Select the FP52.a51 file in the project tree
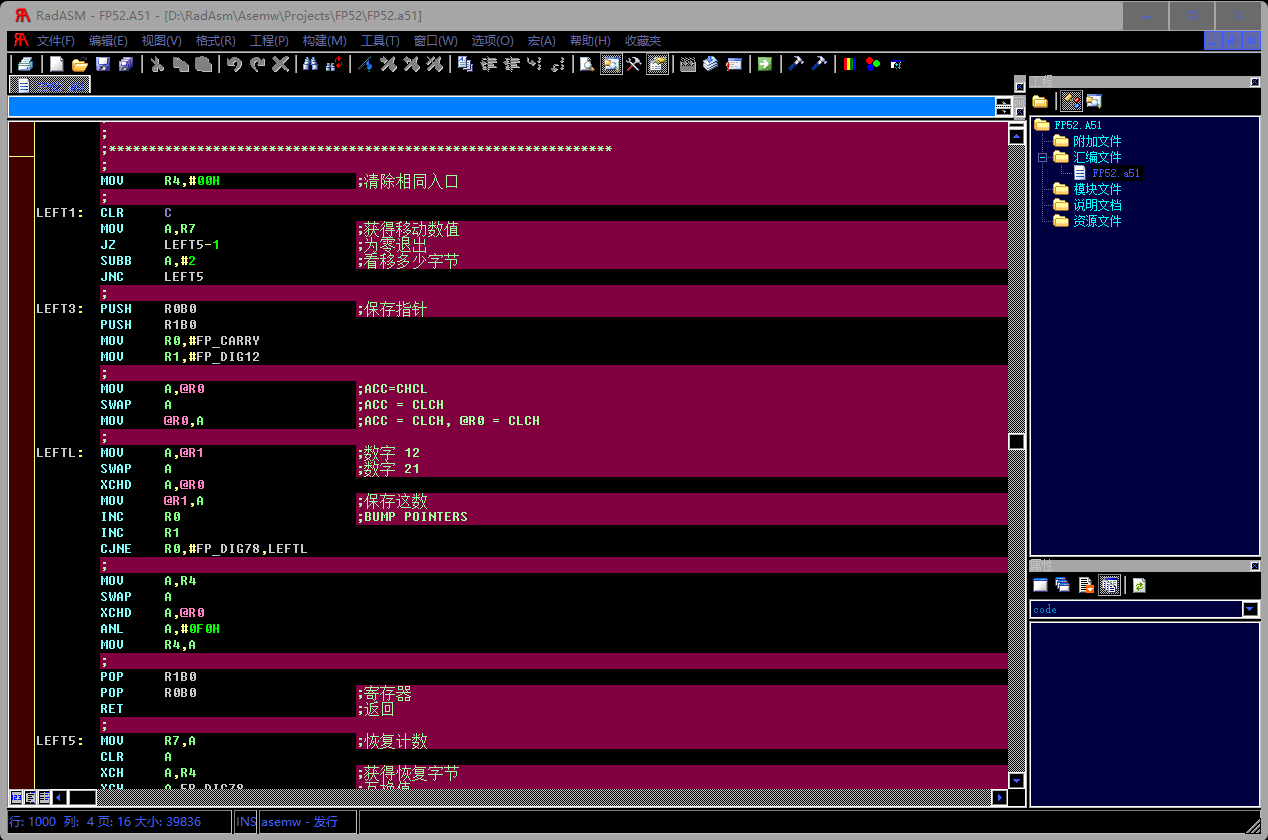 1116,173
